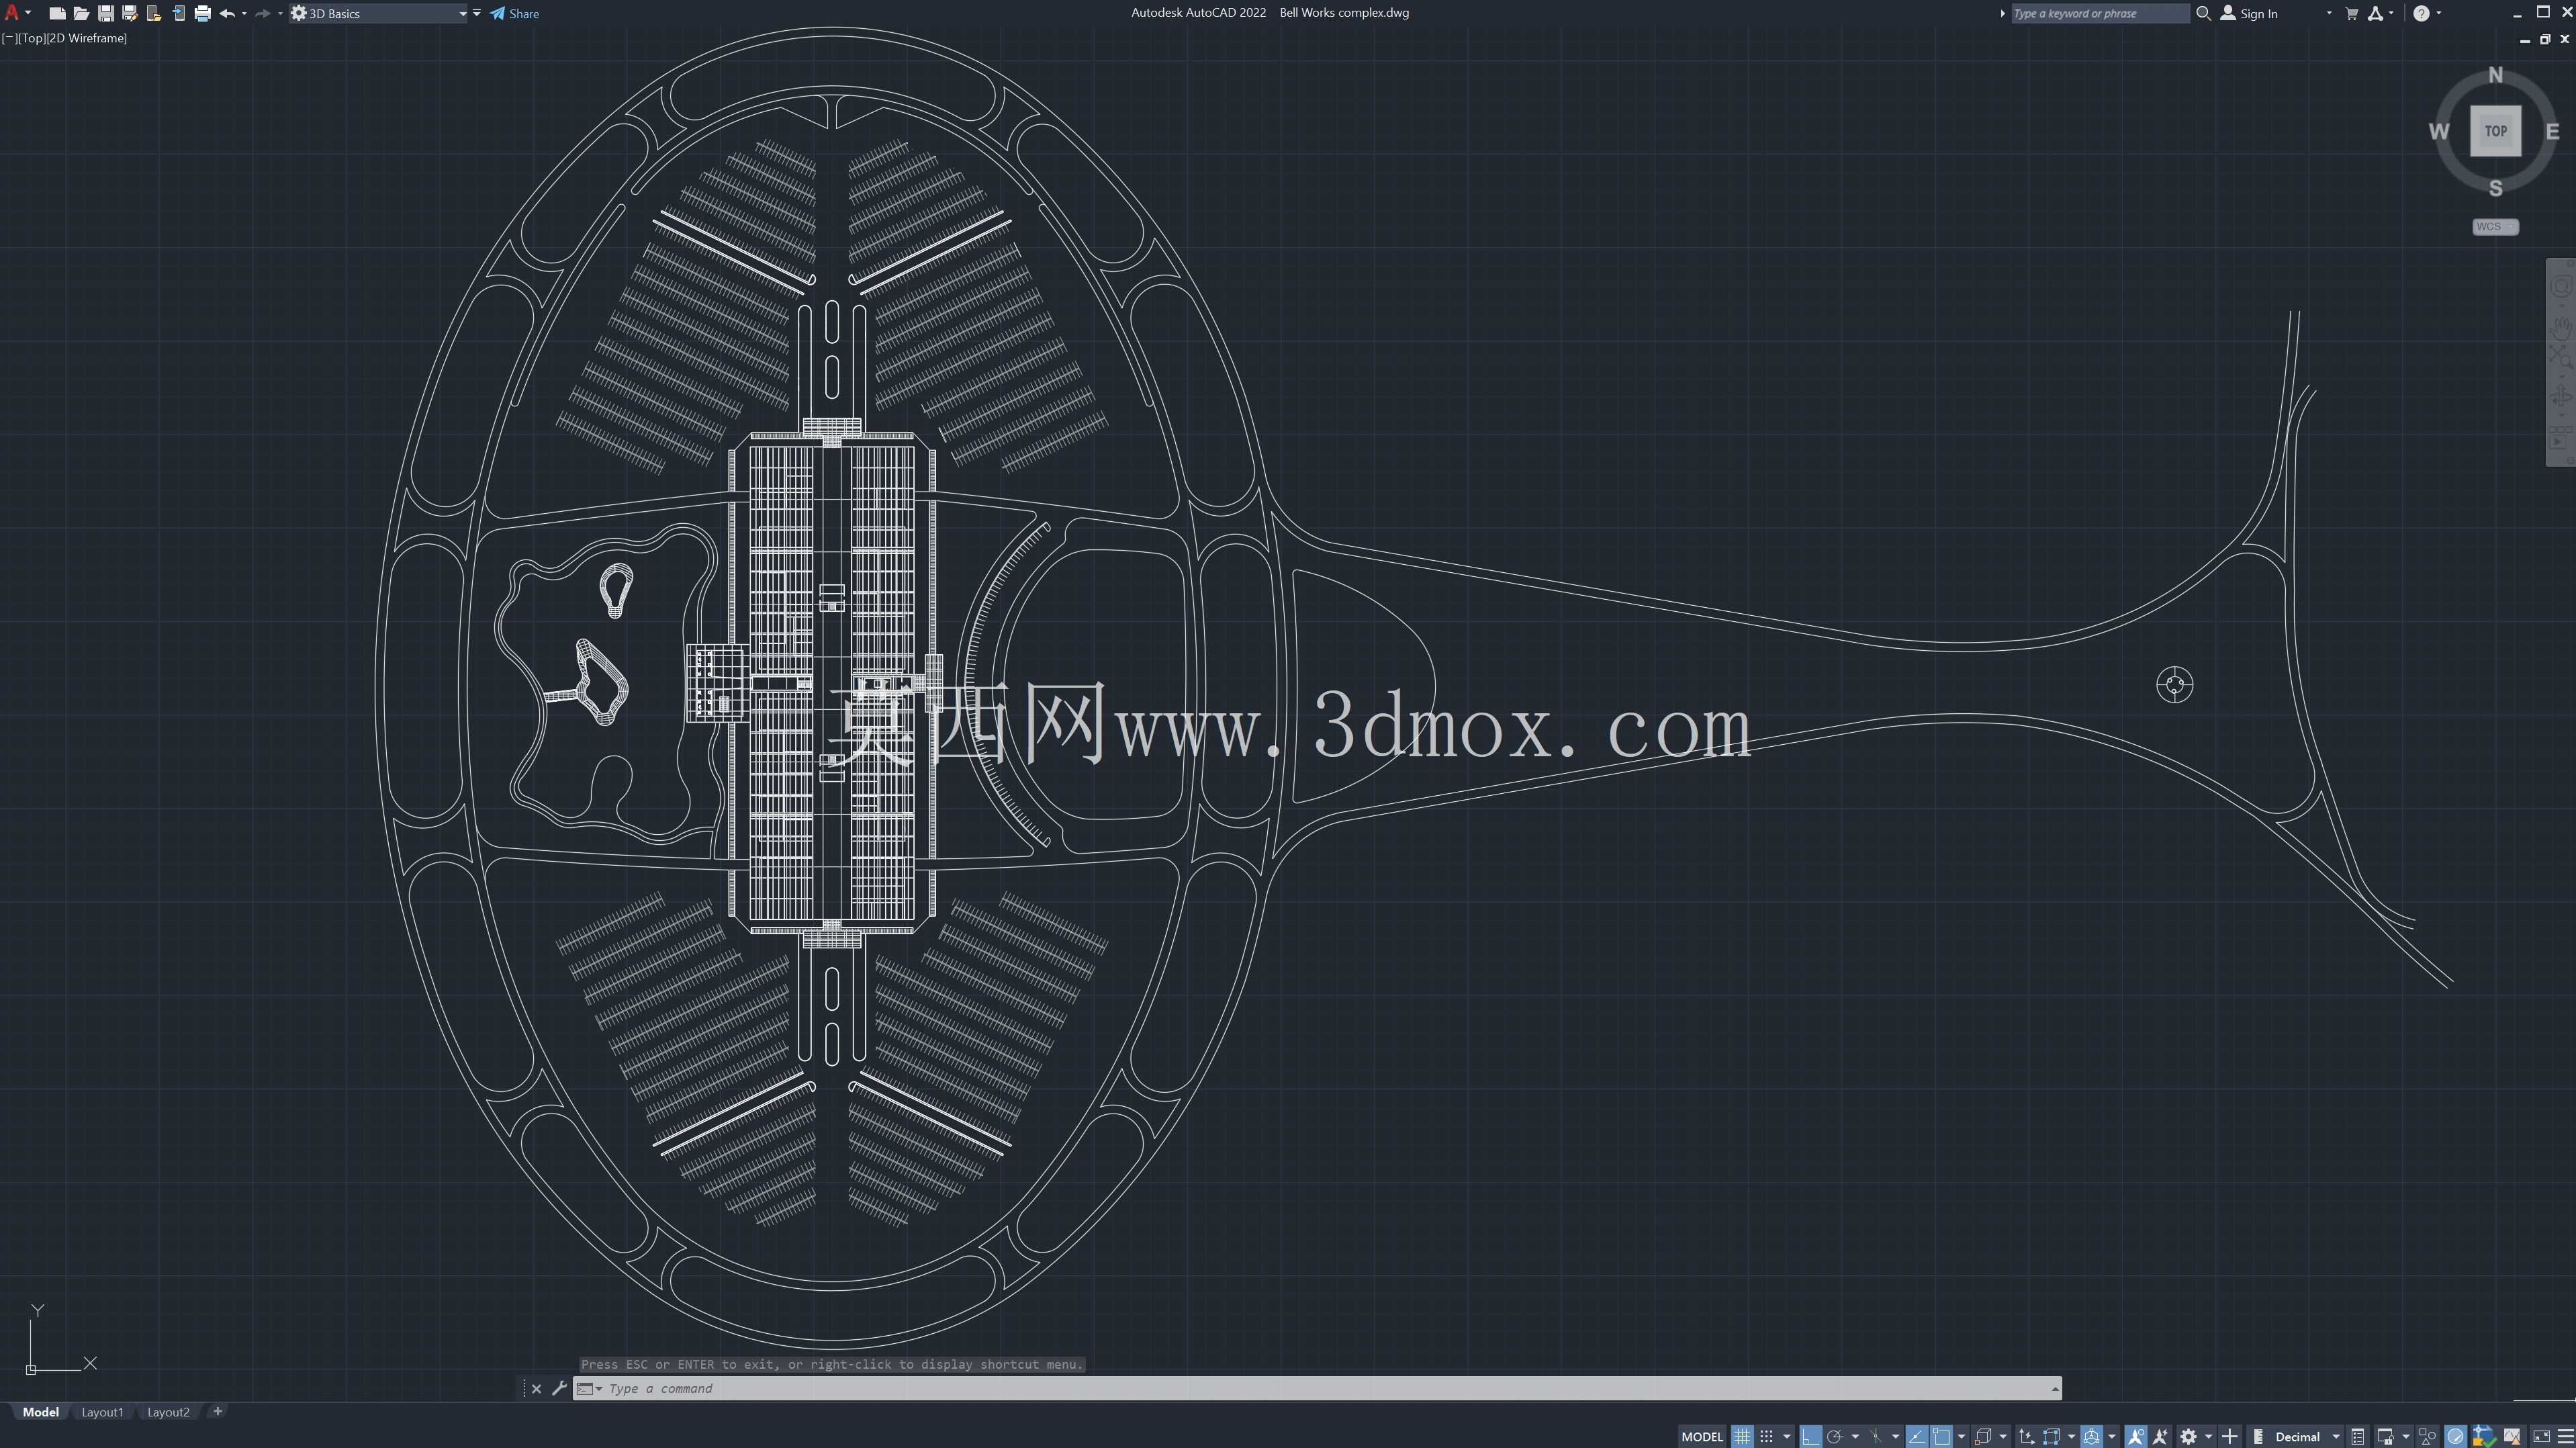This screenshot has width=2576, height=1448.
Task: Toggle Polar Tracking
Action: tap(1835, 1437)
